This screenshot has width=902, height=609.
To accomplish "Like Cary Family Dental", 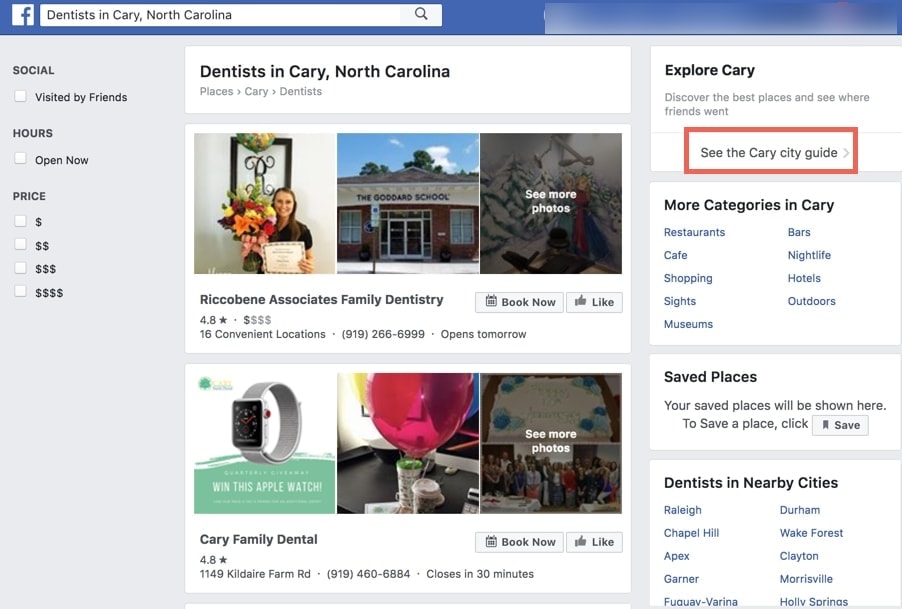I will pyautogui.click(x=594, y=542).
